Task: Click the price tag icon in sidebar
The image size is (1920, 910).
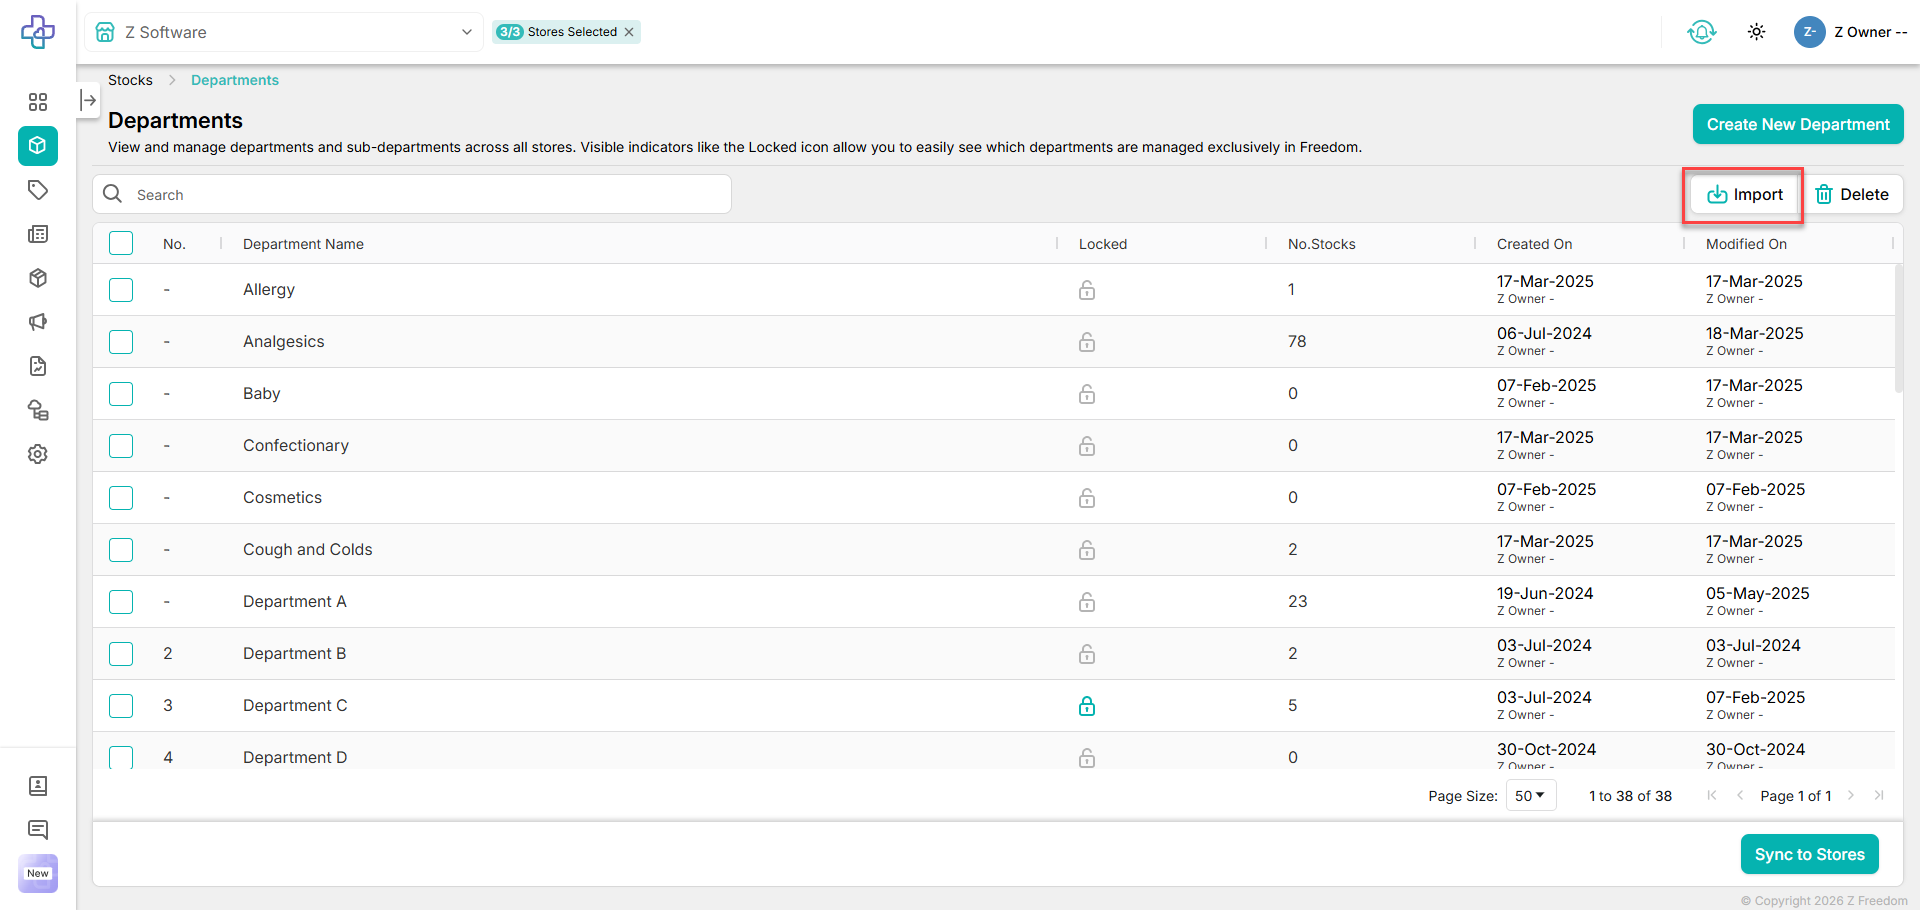Action: point(38,190)
